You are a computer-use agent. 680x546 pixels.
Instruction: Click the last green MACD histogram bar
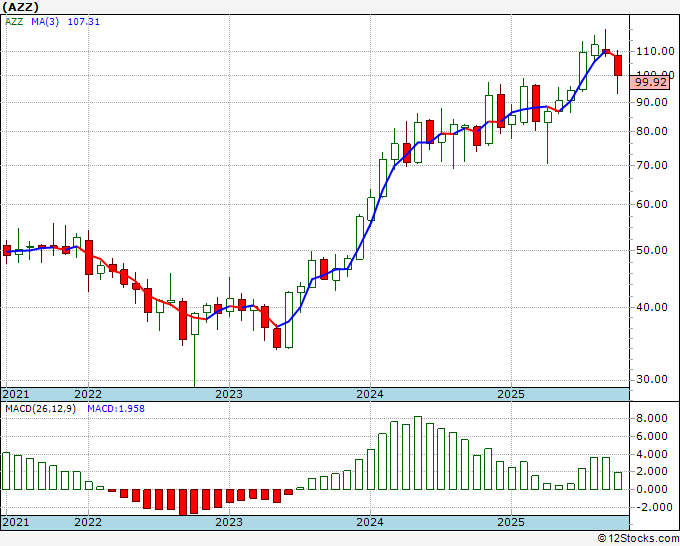pyautogui.click(x=618, y=481)
